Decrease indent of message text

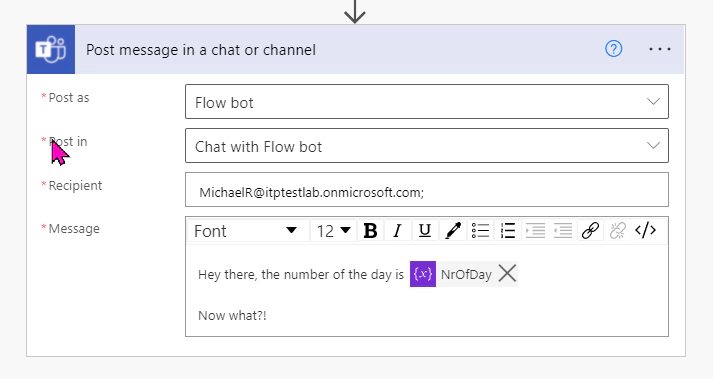click(x=562, y=231)
